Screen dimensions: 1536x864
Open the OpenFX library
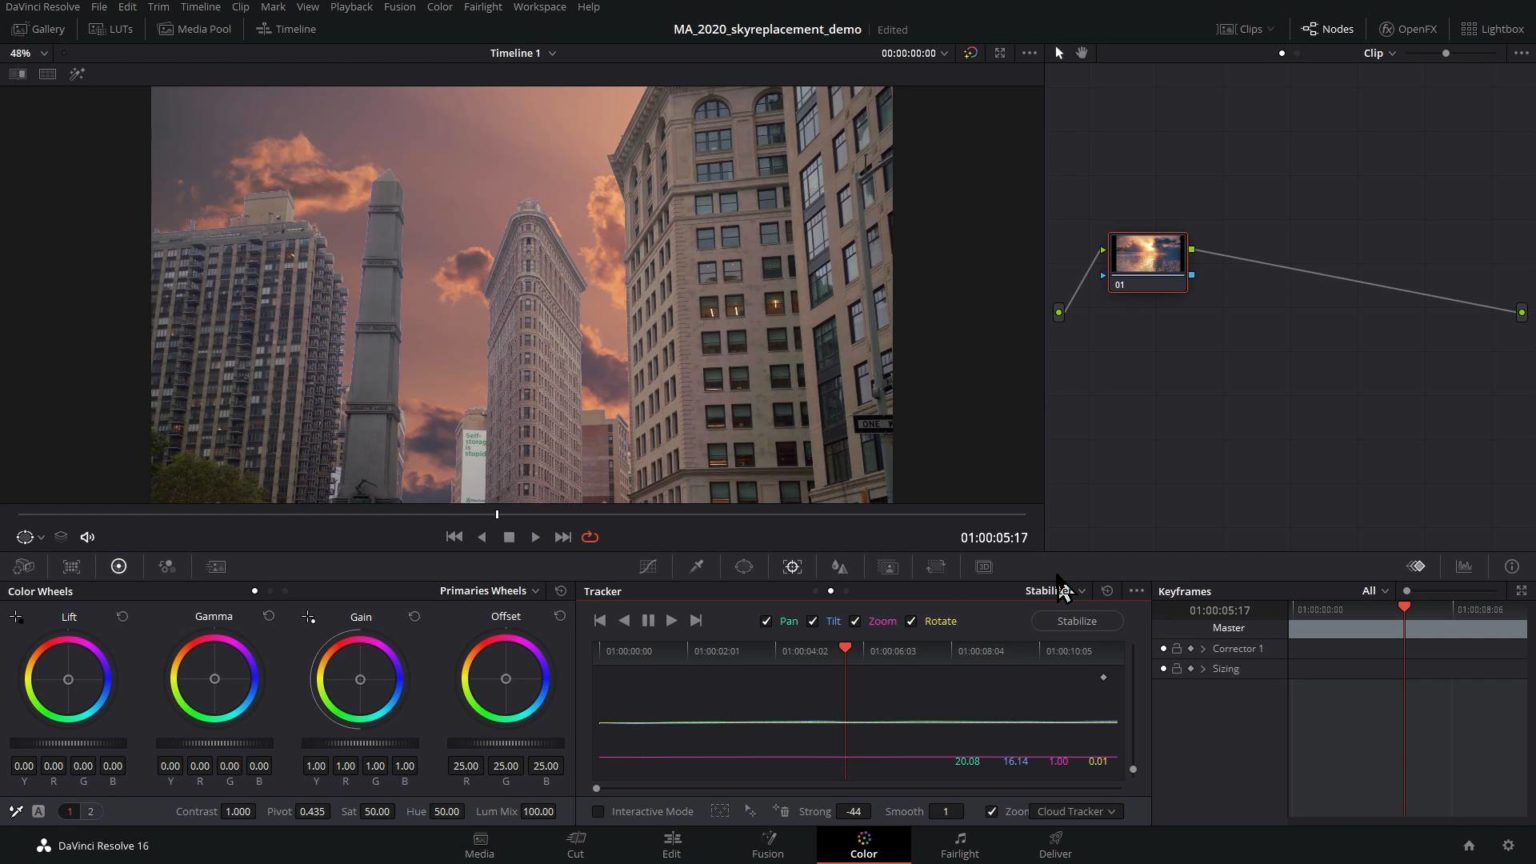pos(1407,28)
